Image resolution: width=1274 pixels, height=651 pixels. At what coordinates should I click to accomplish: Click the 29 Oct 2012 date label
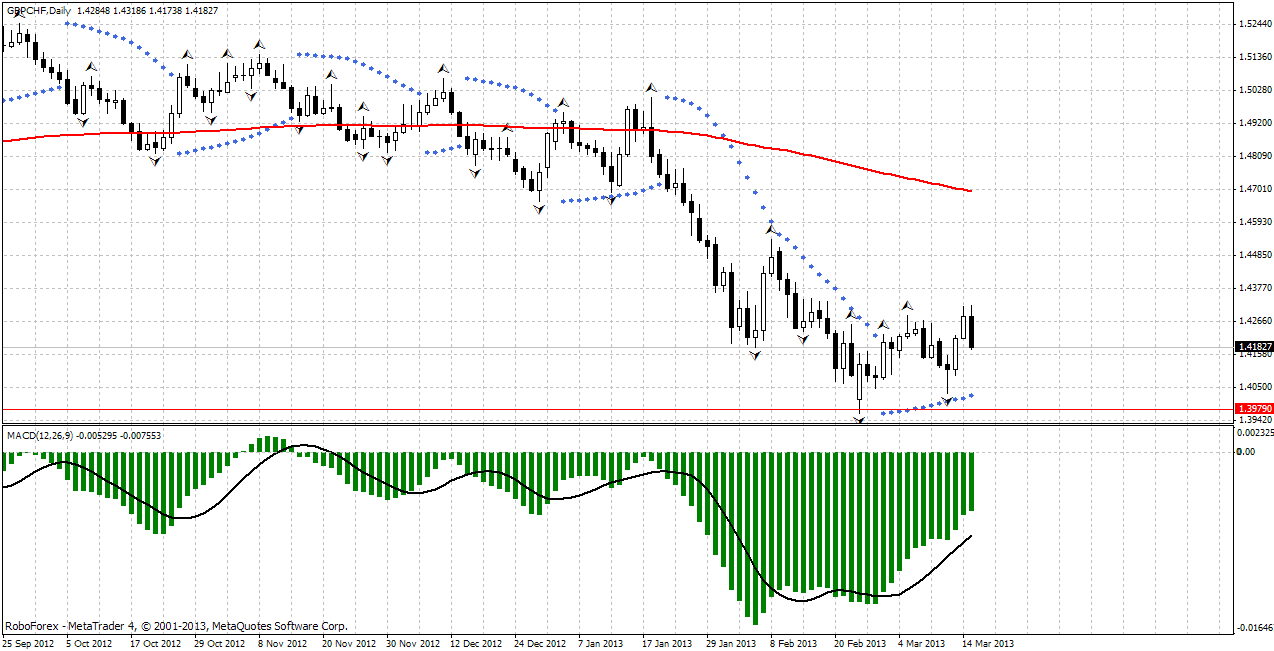point(220,644)
